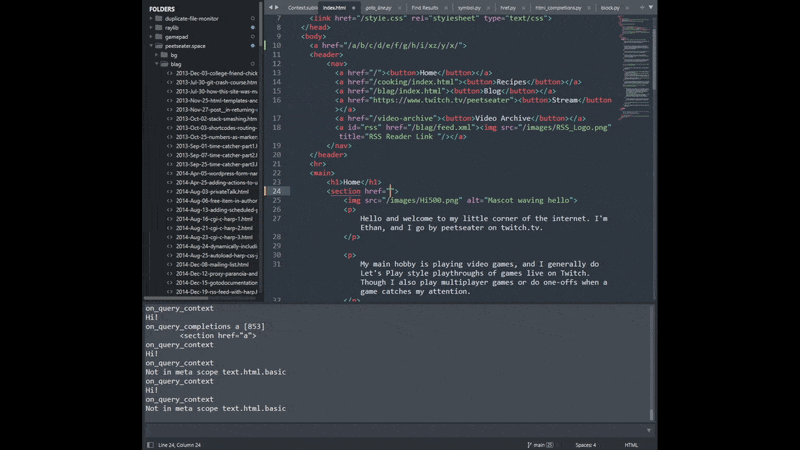800x450 pixels.
Task: Click "on_query_completions a [853]" in console
Action: 205,327
